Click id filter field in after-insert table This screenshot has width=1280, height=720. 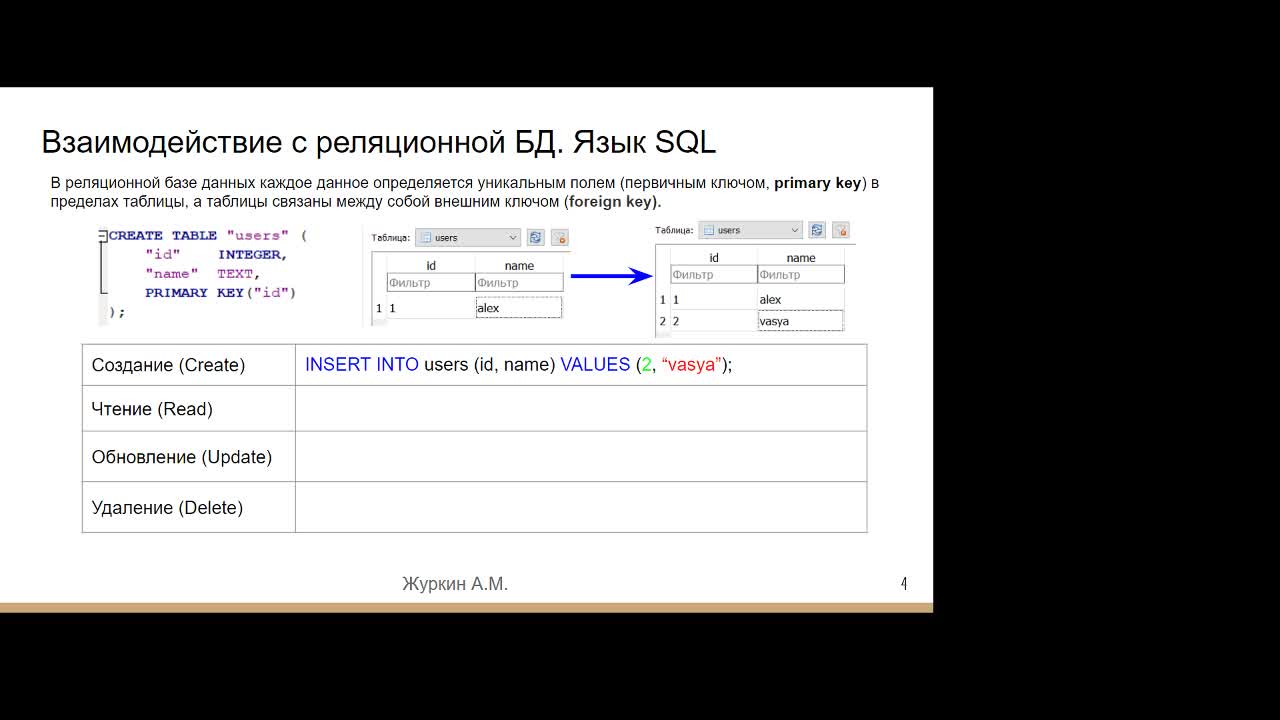(x=714, y=275)
